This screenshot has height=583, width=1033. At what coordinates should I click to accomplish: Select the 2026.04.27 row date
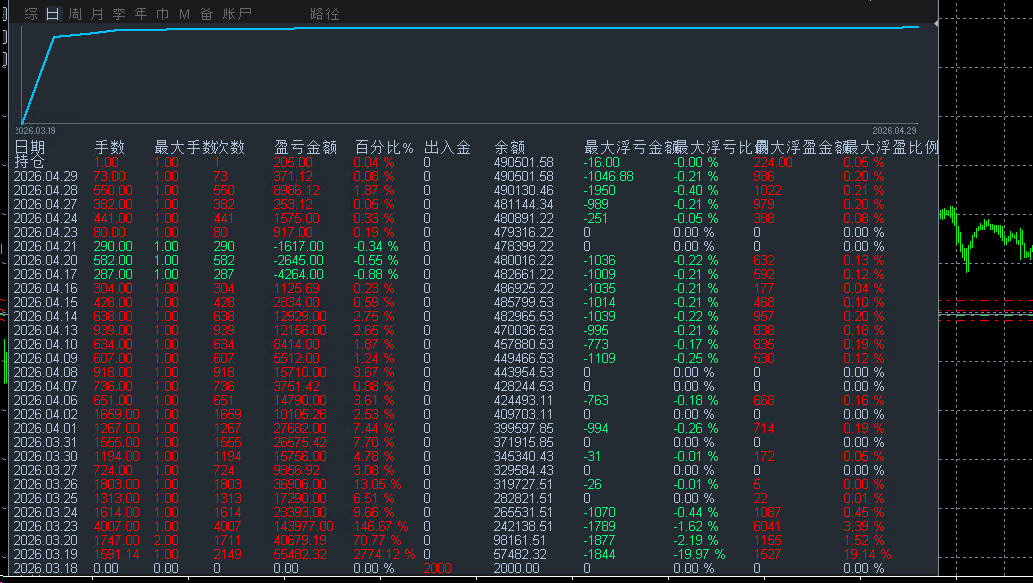tap(45, 204)
